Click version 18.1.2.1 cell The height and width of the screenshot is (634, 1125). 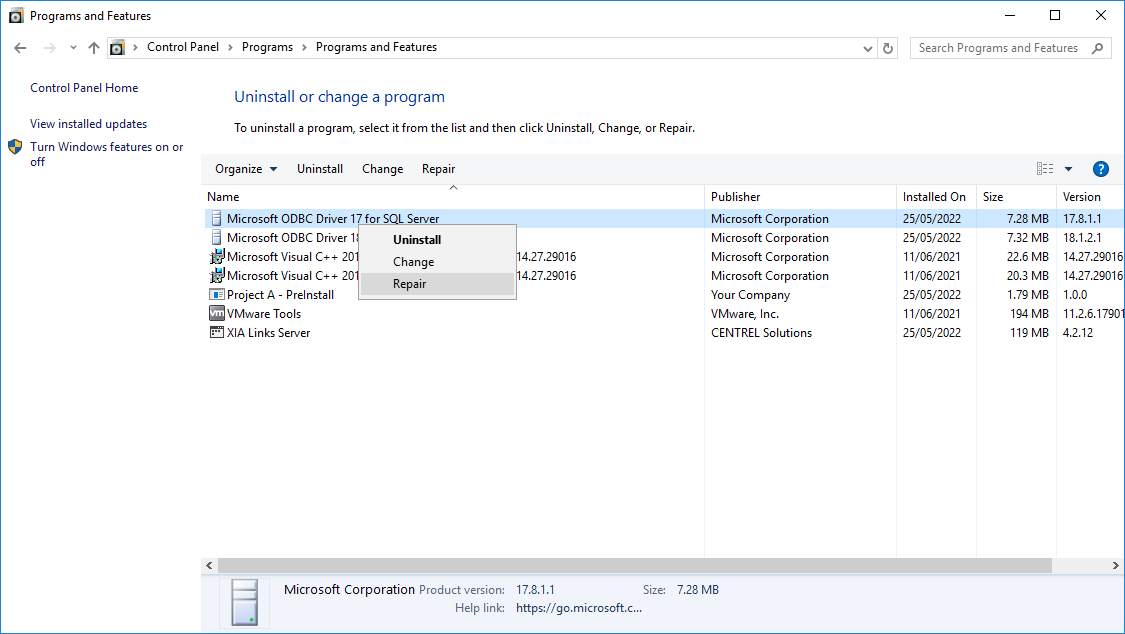(x=1082, y=237)
